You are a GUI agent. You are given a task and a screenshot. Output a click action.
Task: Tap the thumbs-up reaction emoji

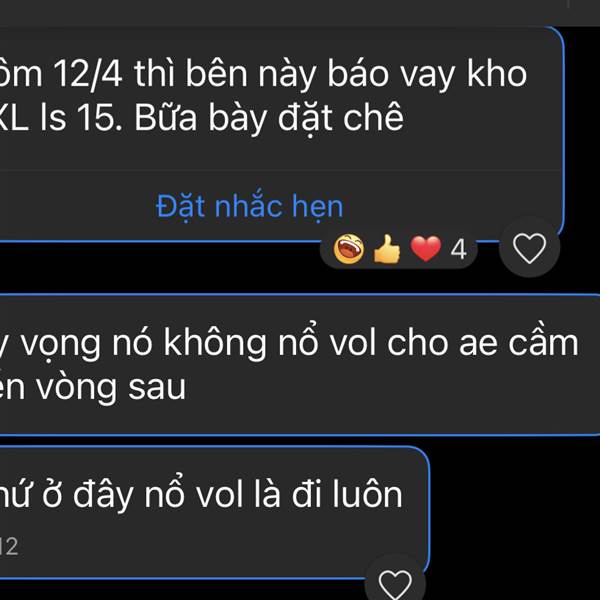point(387,249)
